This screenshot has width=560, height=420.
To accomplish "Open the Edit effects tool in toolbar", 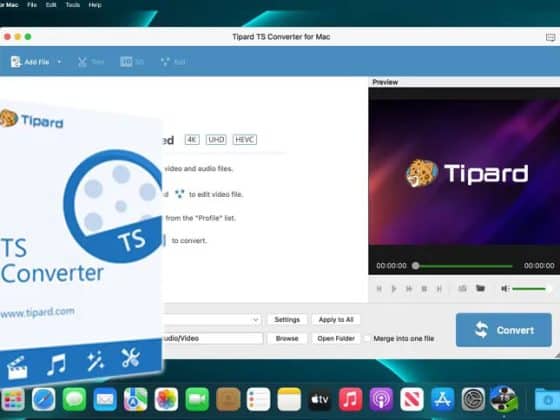I will pos(173,62).
